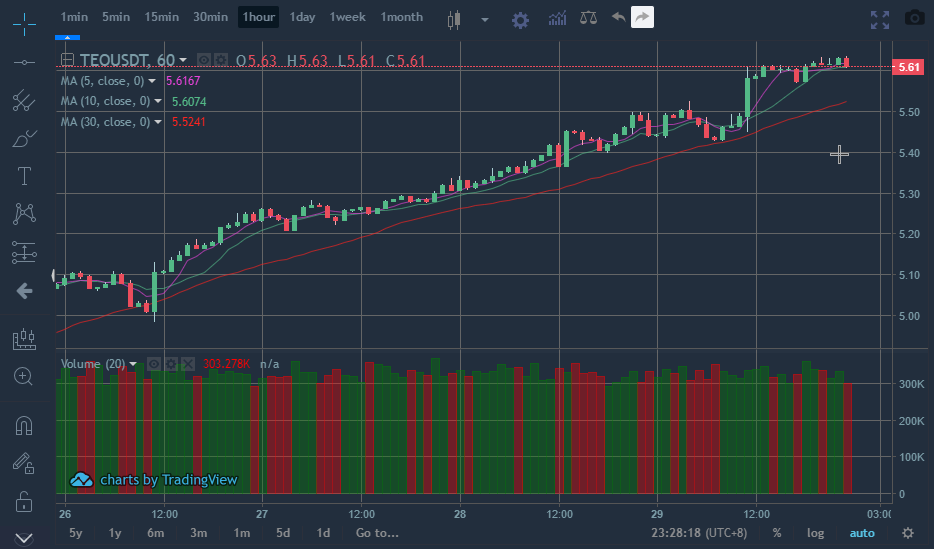
Task: Activate the zoom in tool
Action: 24,376
